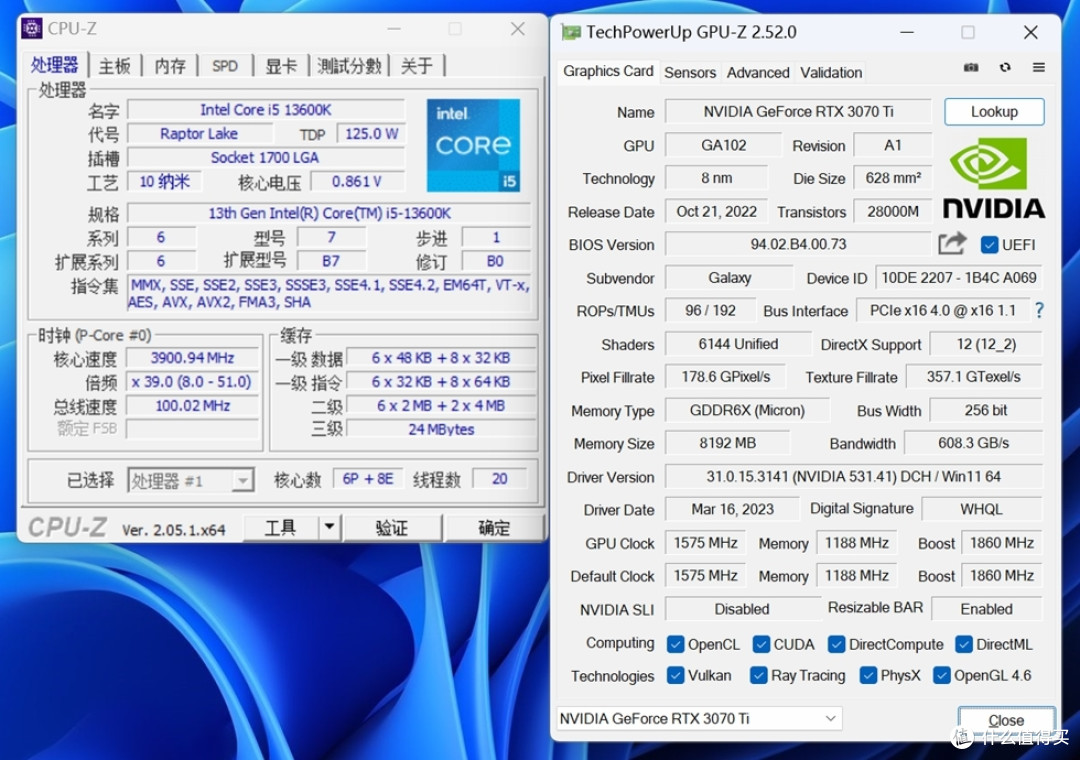
Task: Expand the 工具 dropdown arrow in CPU-Z
Action: pos(329,528)
